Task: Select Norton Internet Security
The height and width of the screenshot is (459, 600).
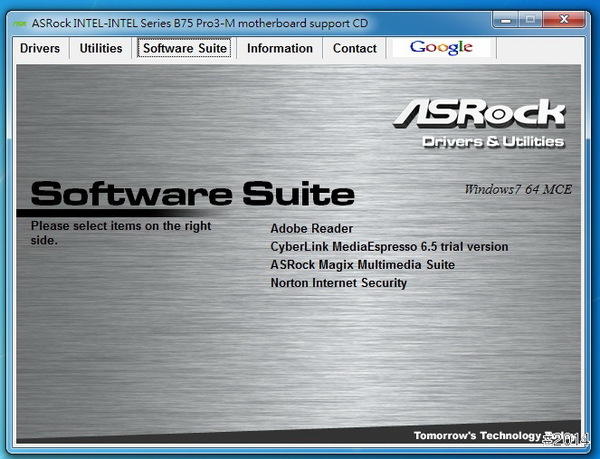Action: click(x=338, y=283)
